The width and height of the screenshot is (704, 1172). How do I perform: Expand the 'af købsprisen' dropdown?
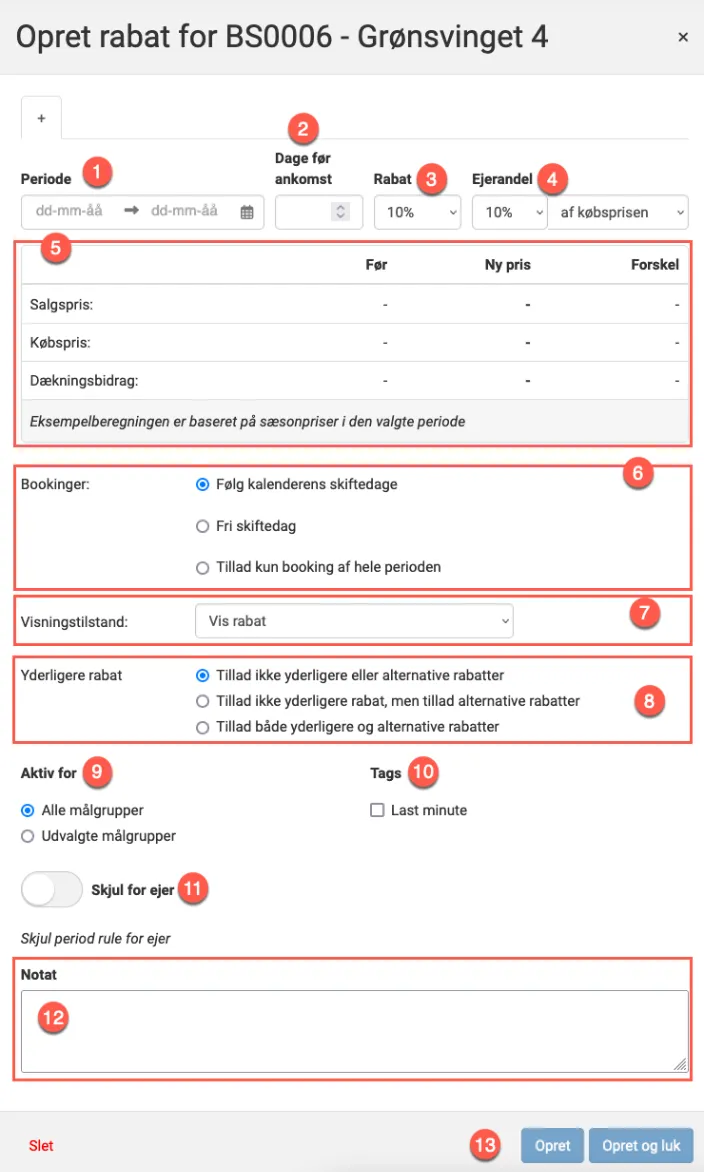(618, 212)
